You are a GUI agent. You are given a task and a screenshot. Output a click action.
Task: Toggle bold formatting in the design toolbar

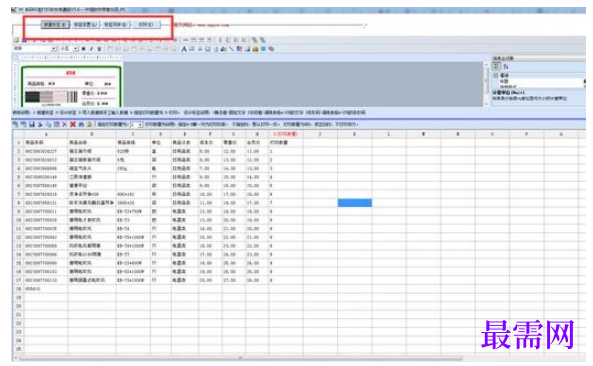pos(83,49)
